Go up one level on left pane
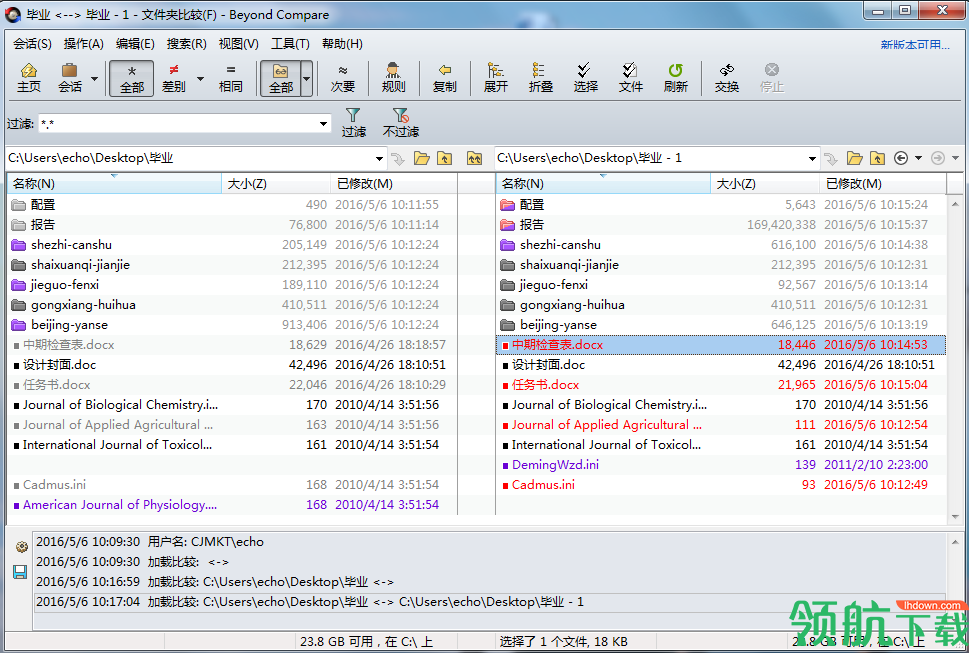Viewport: 969px width, 653px height. coord(444,159)
